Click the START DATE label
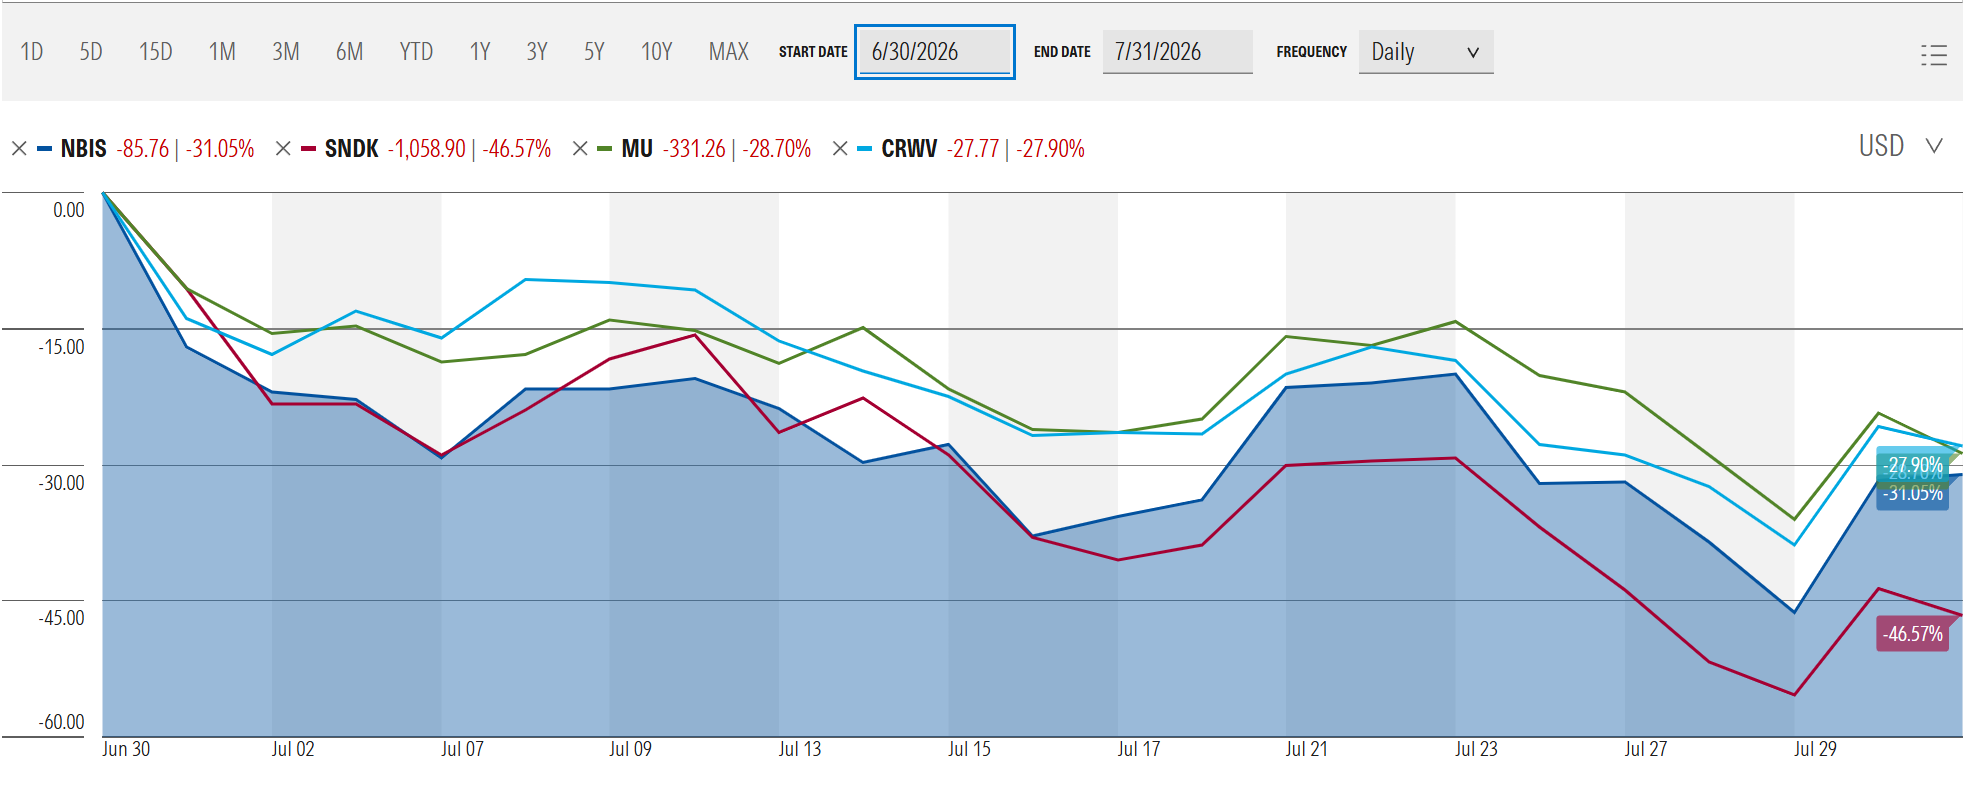Screen dimensions: 1975x798 pyautogui.click(x=813, y=52)
